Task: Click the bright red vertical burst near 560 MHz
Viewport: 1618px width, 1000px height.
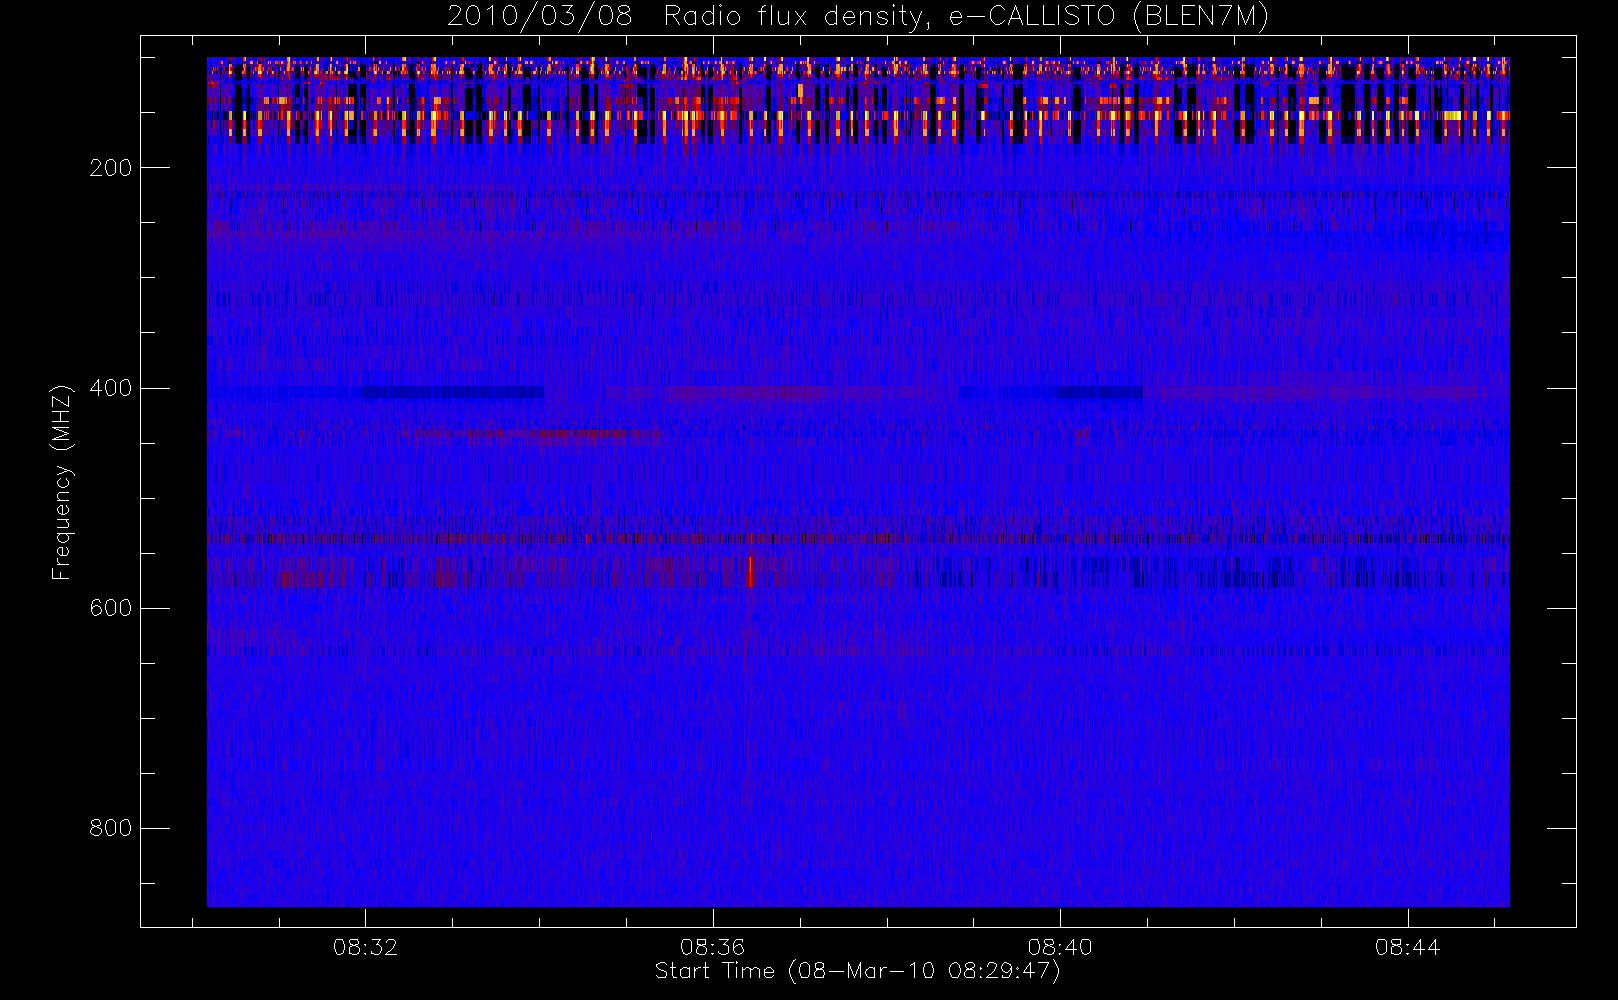Action: coord(750,572)
